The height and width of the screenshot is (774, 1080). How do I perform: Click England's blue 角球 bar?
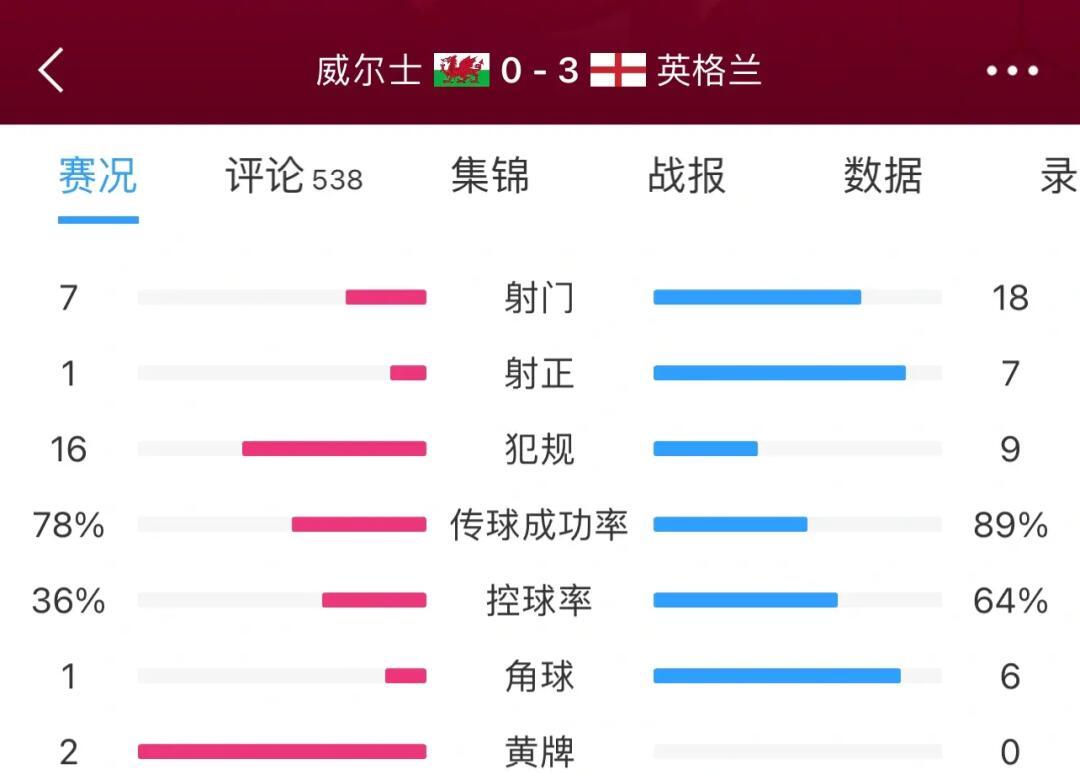(x=777, y=676)
